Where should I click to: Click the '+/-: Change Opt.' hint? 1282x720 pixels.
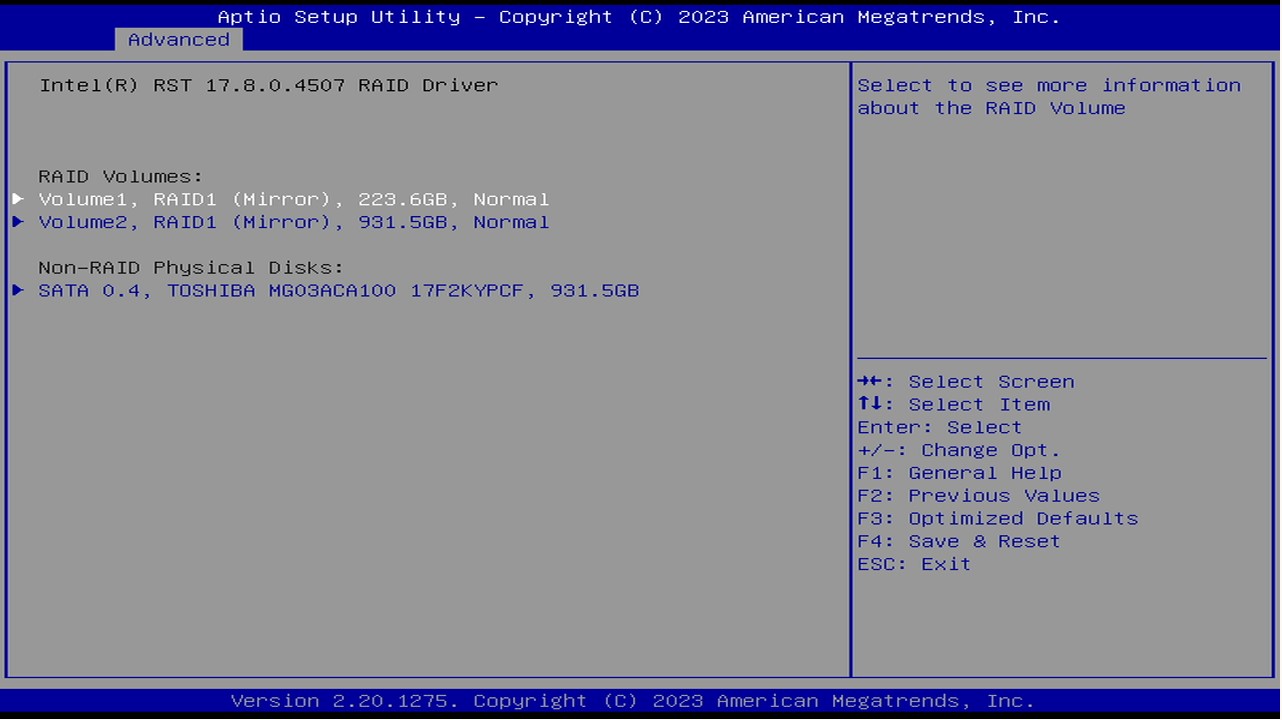coord(959,451)
